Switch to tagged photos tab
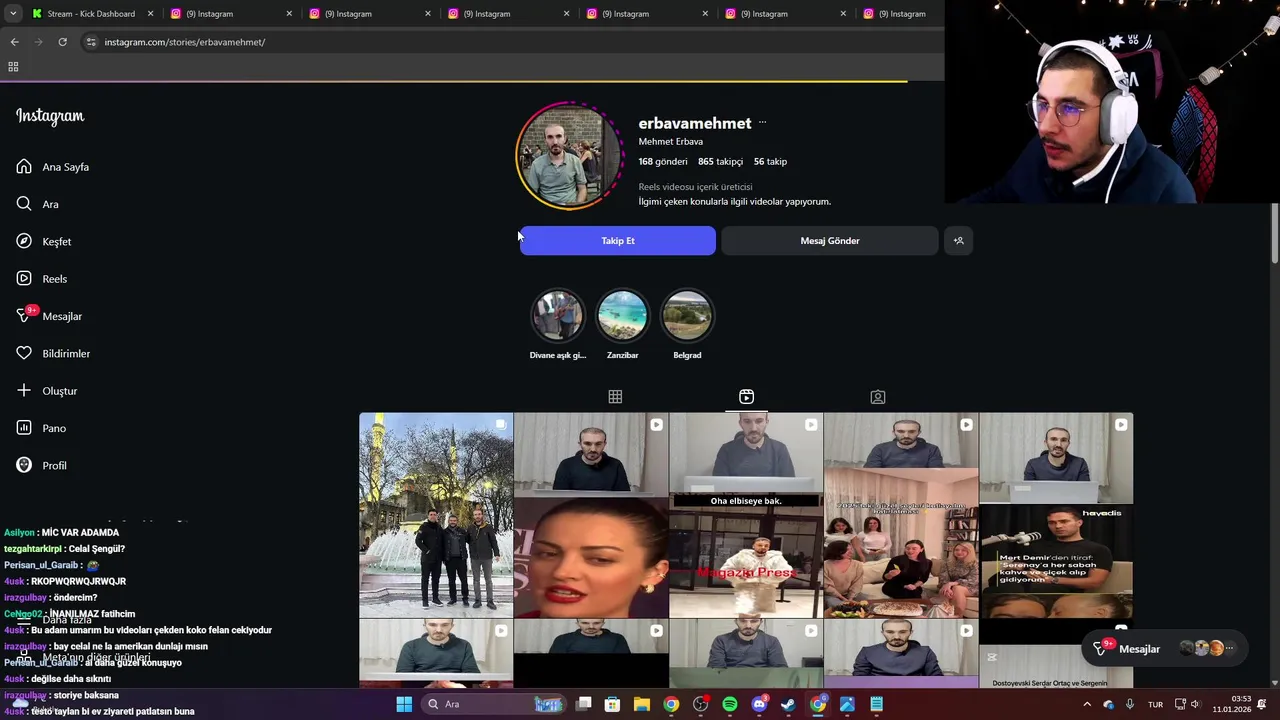The width and height of the screenshot is (1280, 720). [x=877, y=397]
